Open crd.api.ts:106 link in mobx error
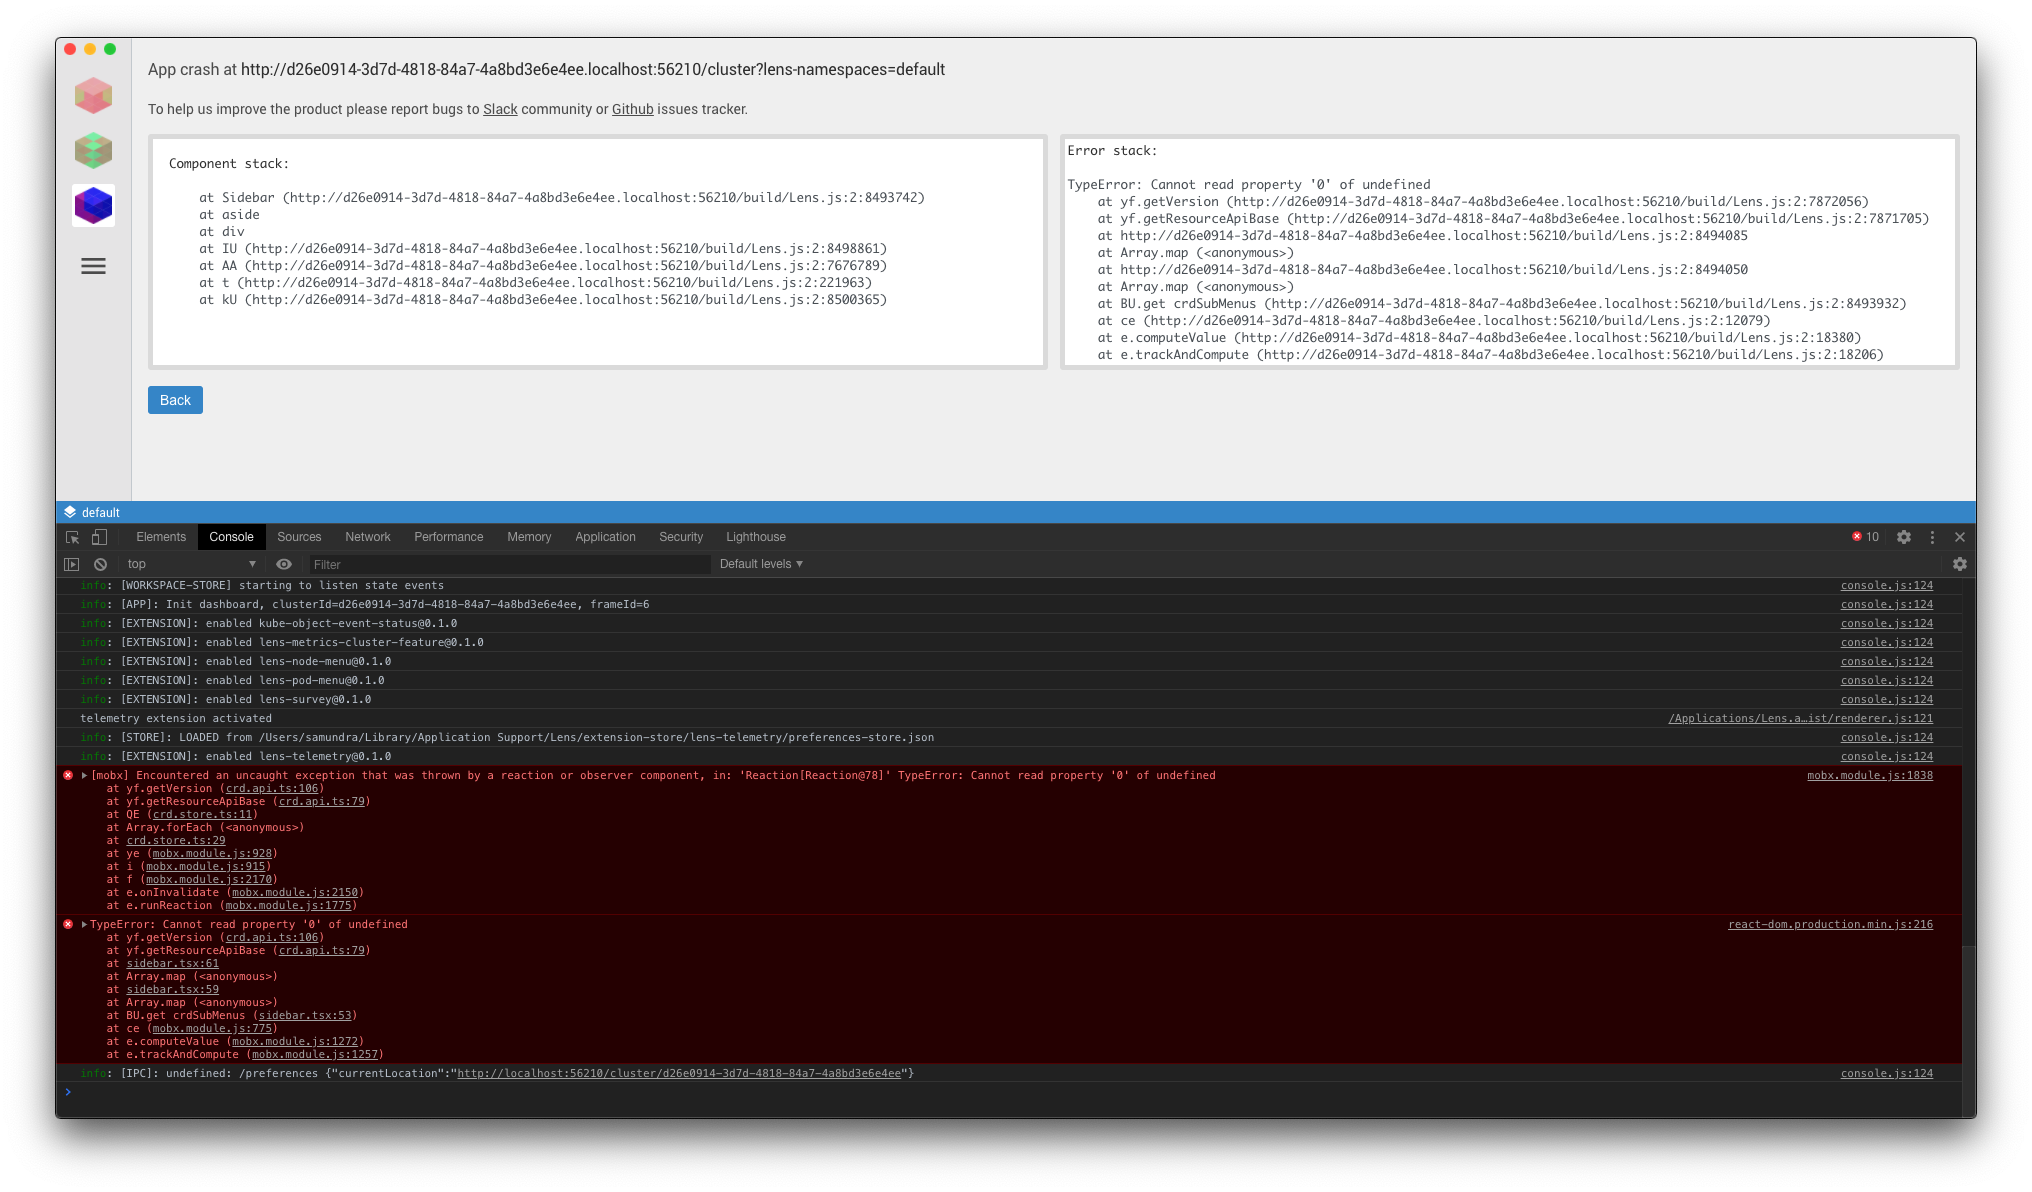This screenshot has height=1192, width=2032. (272, 788)
